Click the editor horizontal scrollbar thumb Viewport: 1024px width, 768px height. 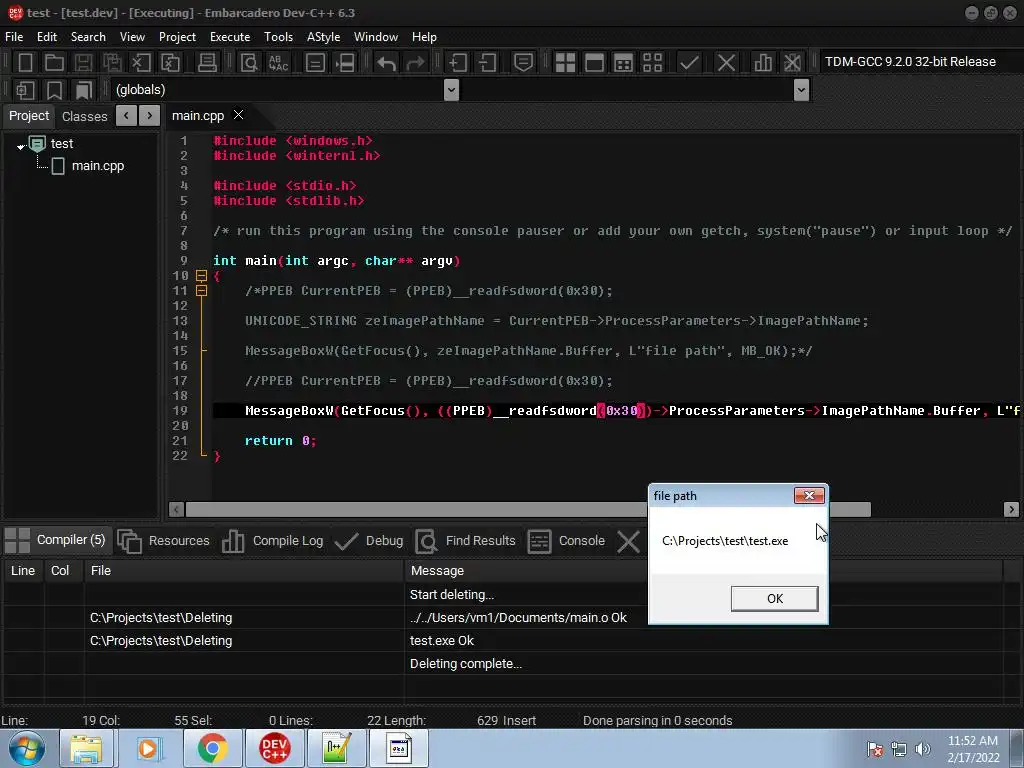coord(528,509)
